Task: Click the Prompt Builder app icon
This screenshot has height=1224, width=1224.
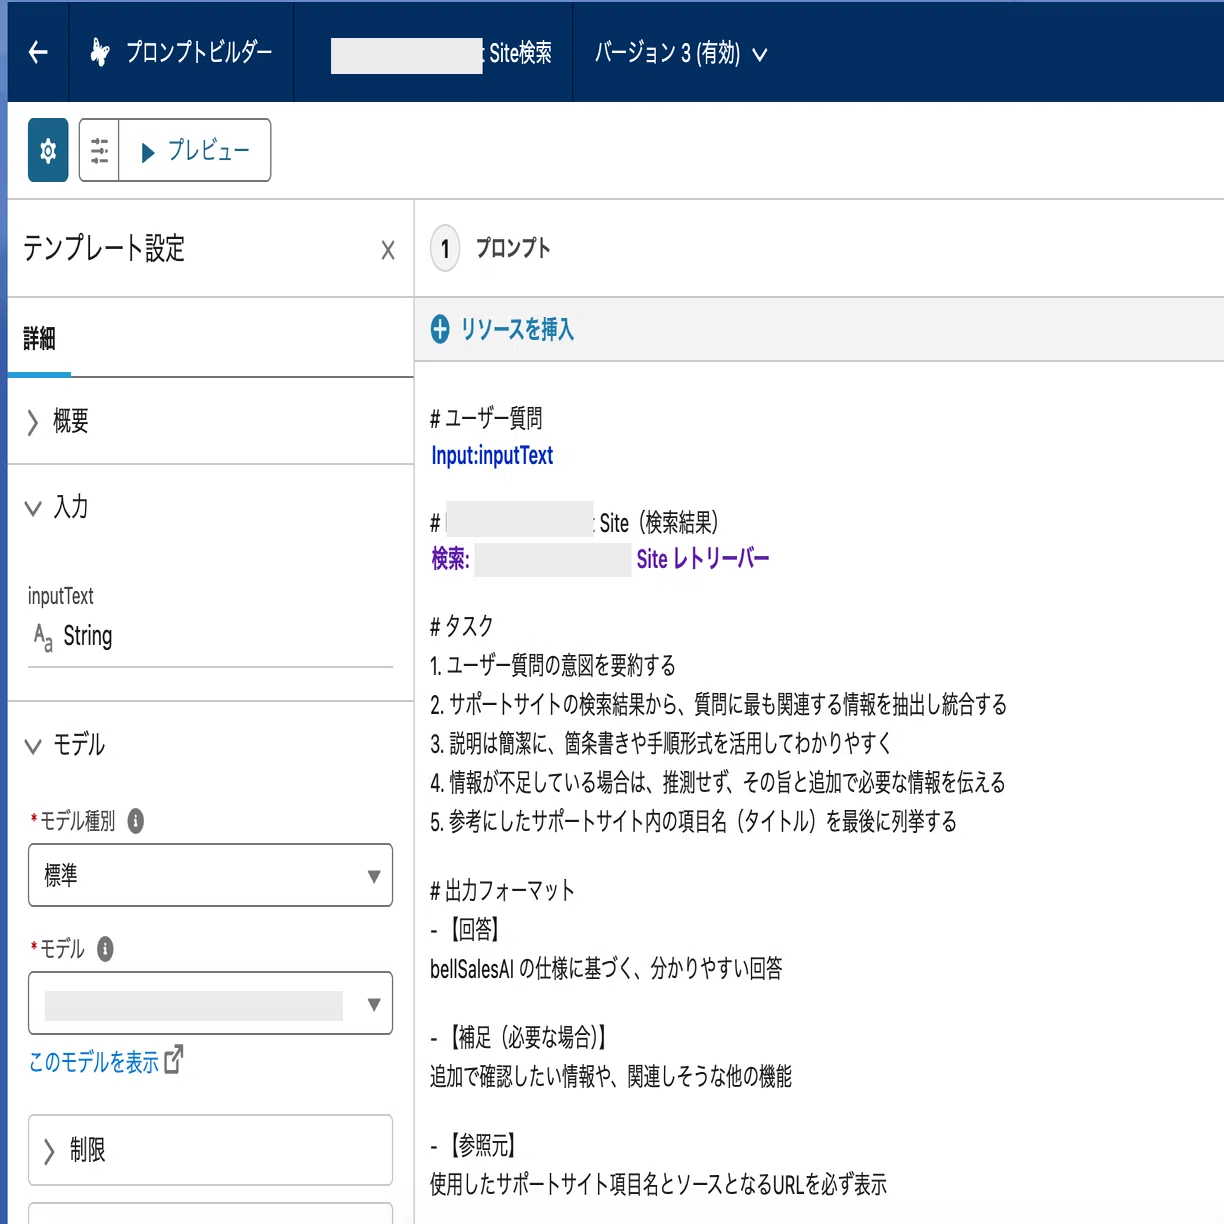Action: (x=99, y=52)
